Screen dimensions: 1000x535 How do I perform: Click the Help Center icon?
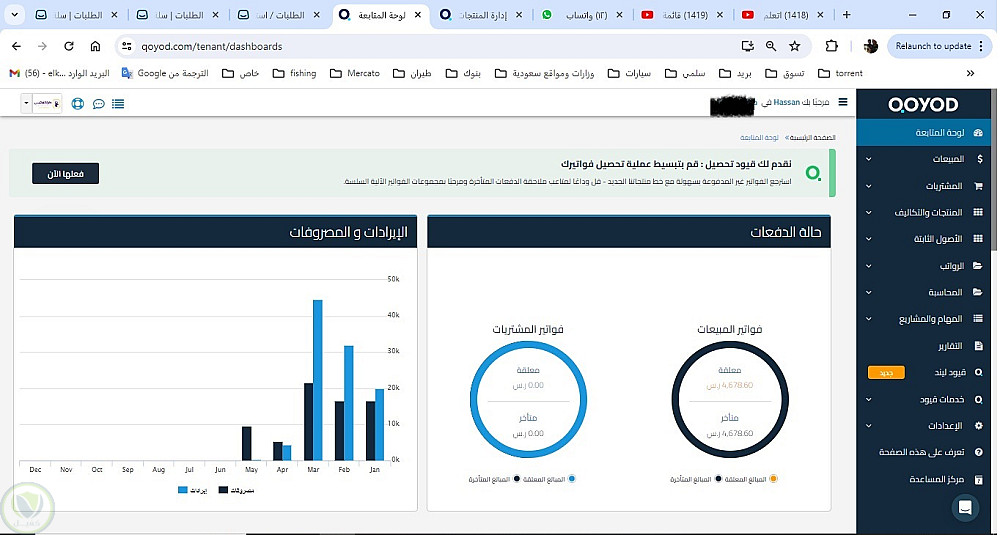click(979, 480)
